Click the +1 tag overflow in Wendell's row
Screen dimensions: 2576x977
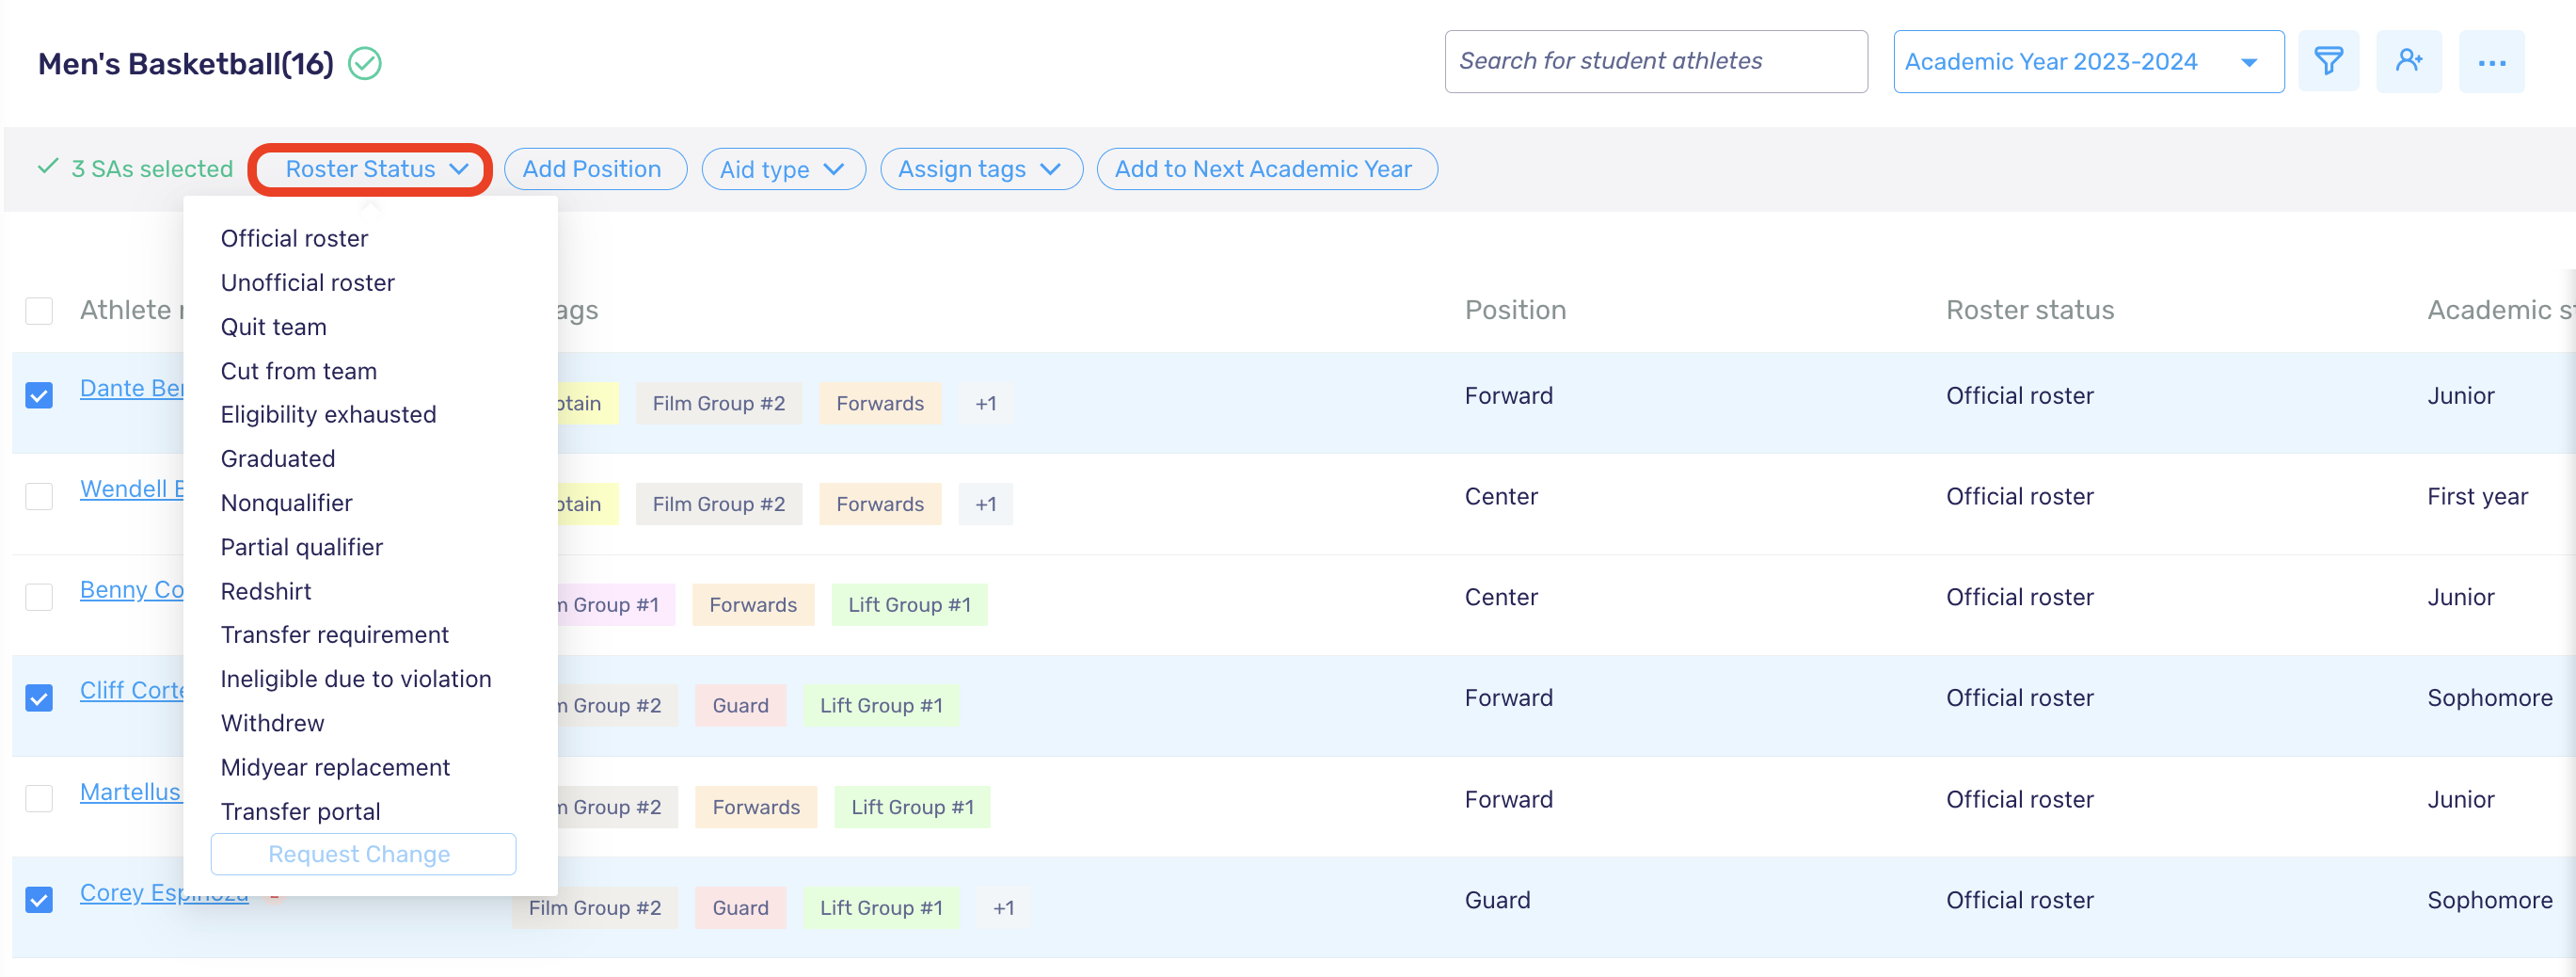(x=986, y=504)
